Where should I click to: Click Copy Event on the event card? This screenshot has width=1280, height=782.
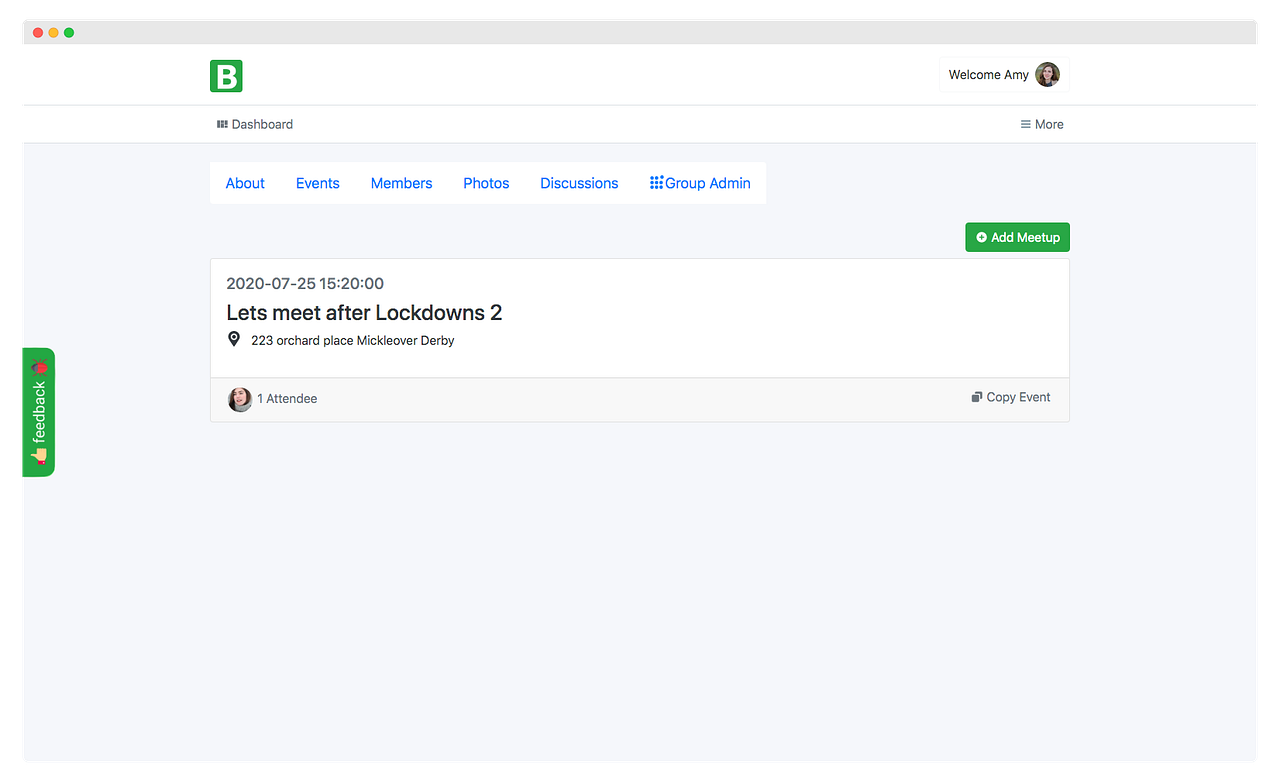[x=1017, y=396]
